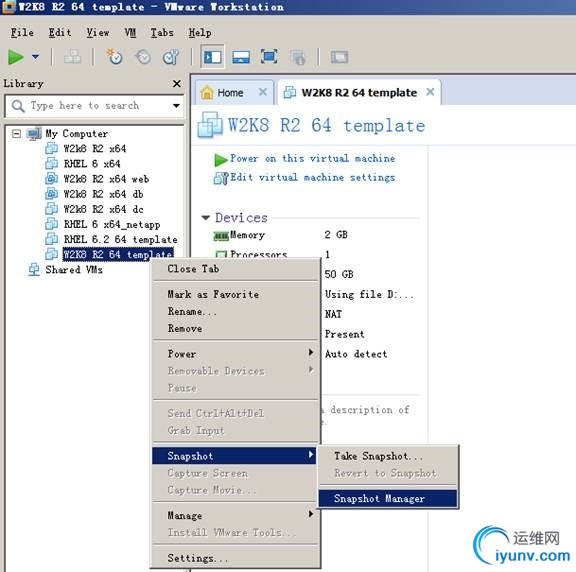
Task: Collapse the Devices section
Action: pyautogui.click(x=206, y=218)
